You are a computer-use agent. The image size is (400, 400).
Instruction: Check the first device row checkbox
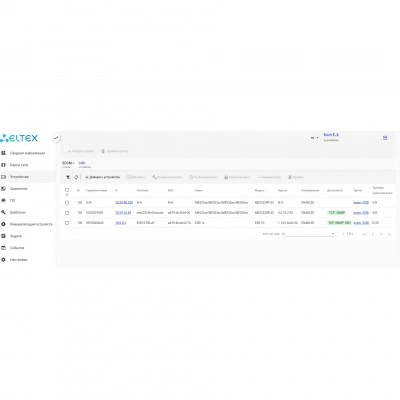coord(67,203)
